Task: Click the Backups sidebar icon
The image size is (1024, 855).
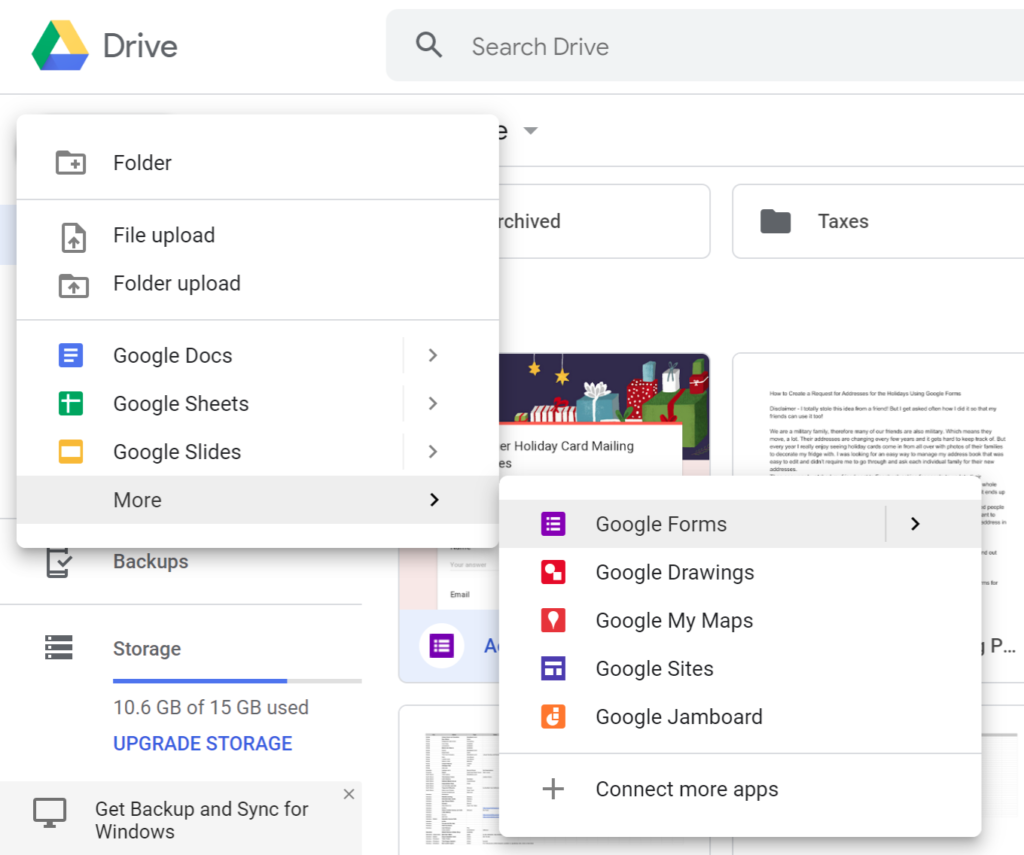Action: click(59, 562)
